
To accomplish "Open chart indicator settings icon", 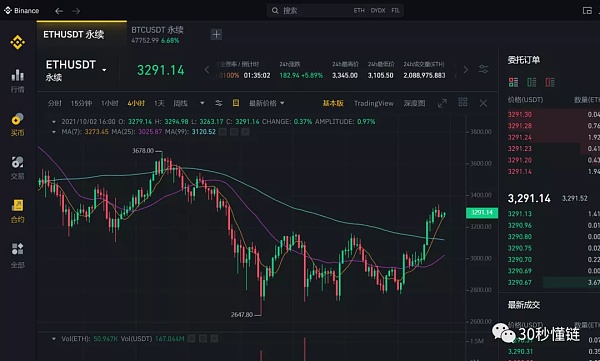I will 218,103.
